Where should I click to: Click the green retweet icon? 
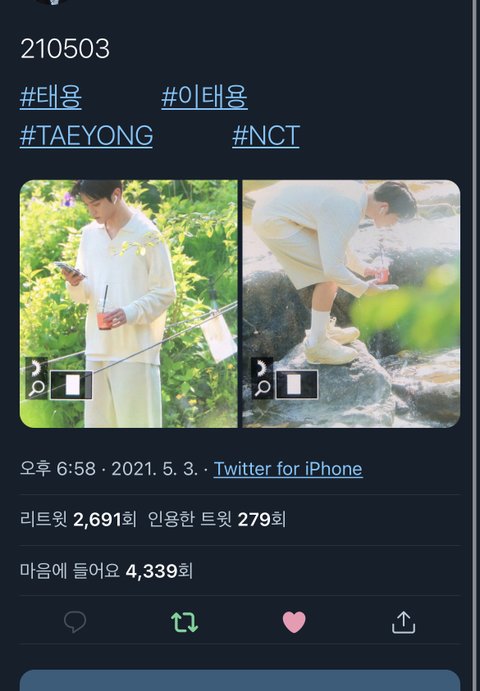(x=184, y=622)
